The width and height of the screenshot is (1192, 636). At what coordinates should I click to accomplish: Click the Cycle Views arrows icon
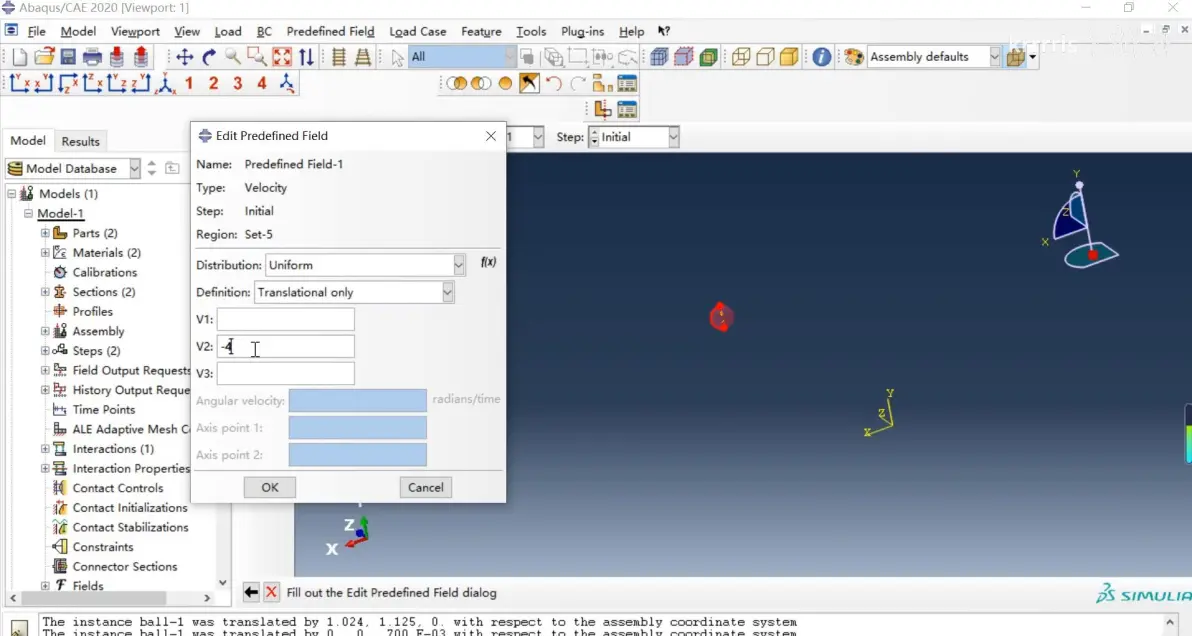coord(306,57)
